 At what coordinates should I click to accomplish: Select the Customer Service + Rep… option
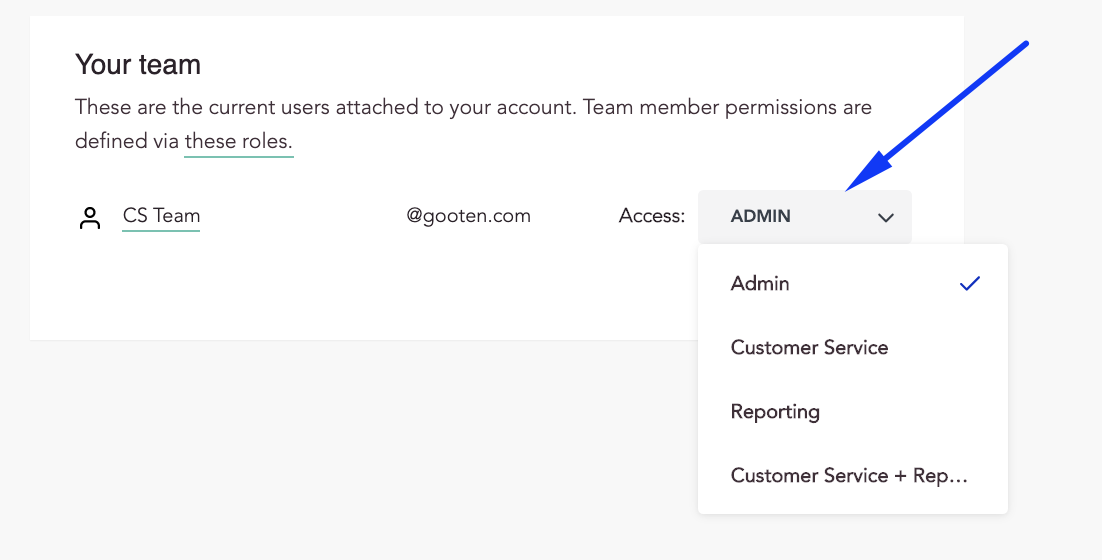coord(849,476)
